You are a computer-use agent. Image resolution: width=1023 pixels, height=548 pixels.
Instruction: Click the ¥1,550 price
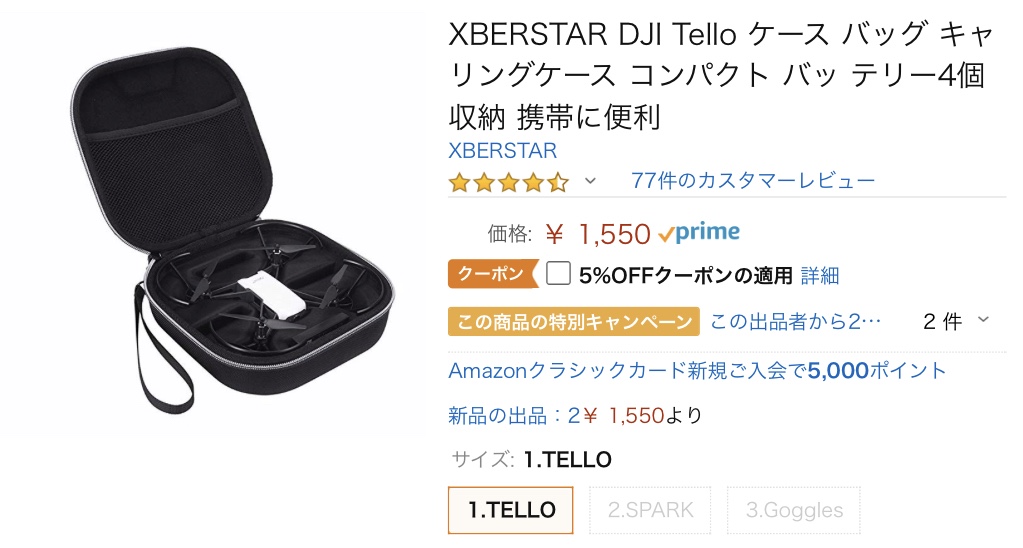(x=598, y=234)
